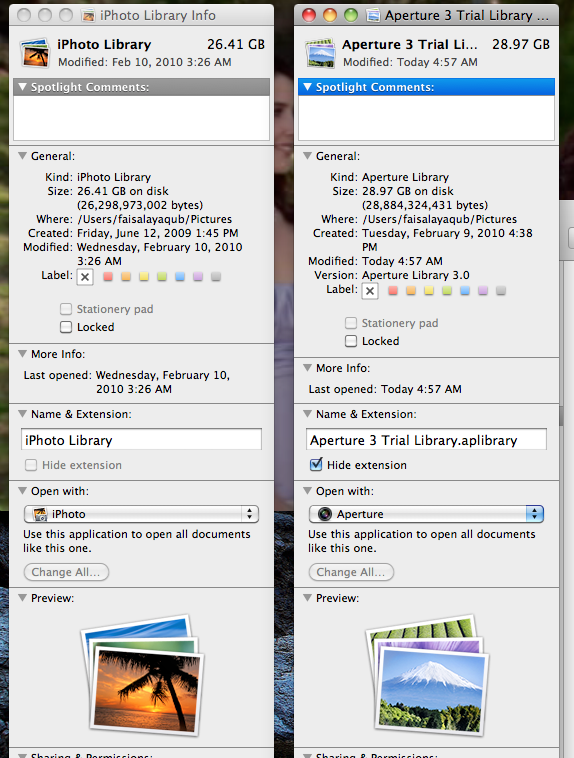Open the Aperture application popup menu
The height and width of the screenshot is (758, 574).
[426, 514]
